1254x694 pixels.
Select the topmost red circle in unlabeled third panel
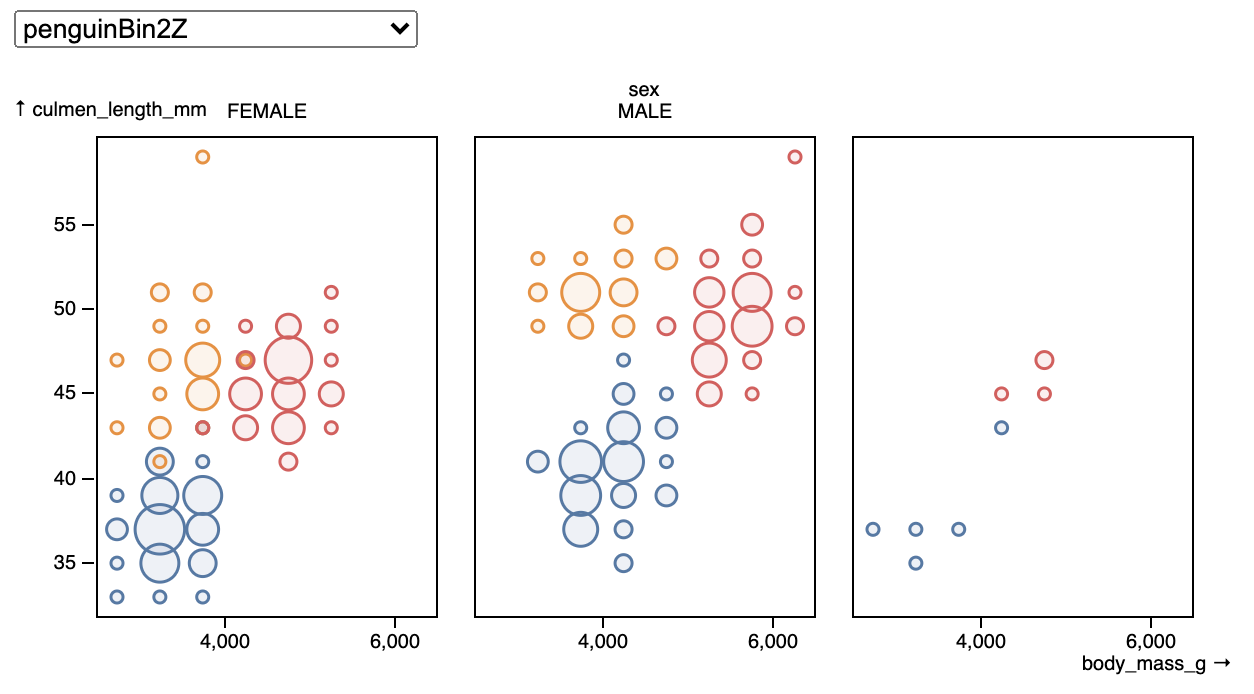click(x=1044, y=360)
